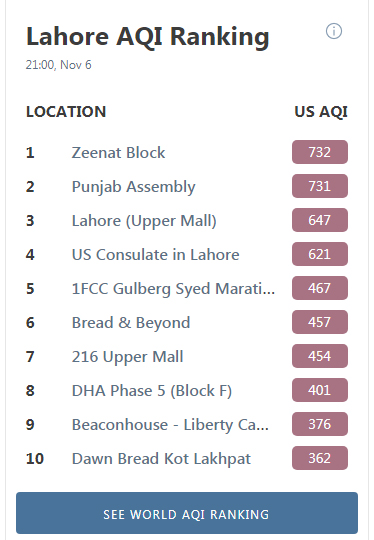Click the See World AQI Ranking button
Viewport: 374px width, 540px height.
(187, 513)
